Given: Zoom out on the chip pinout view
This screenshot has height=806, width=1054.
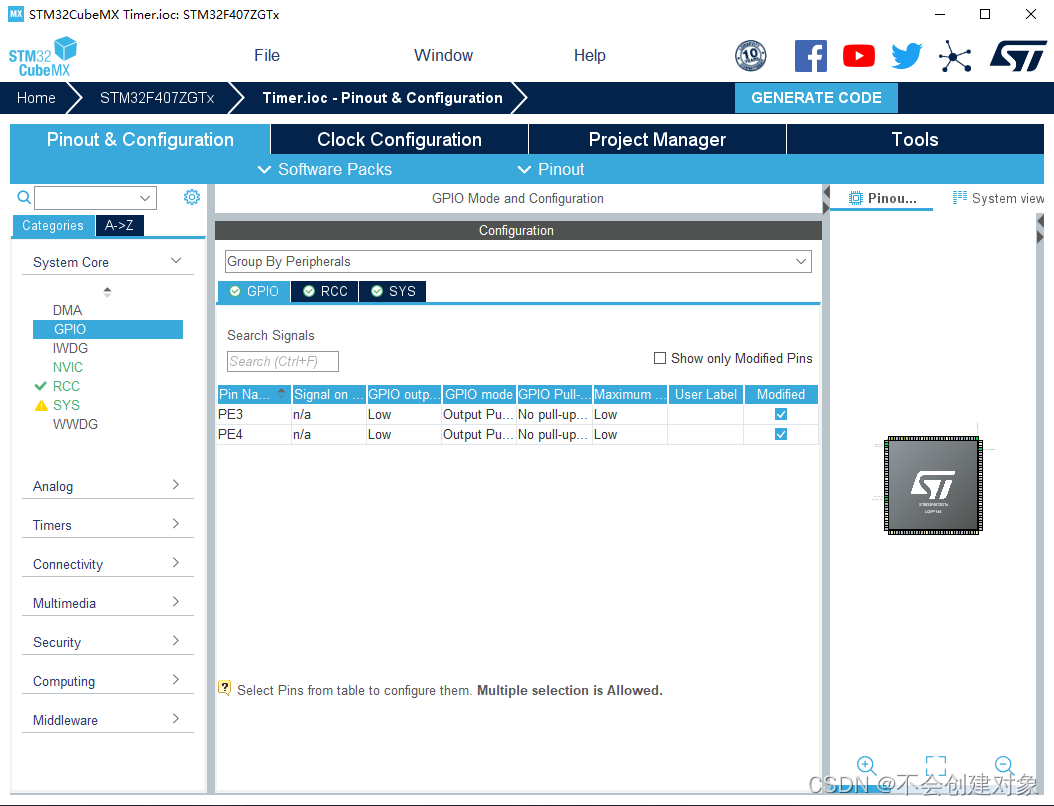Looking at the screenshot, I should (1004, 765).
